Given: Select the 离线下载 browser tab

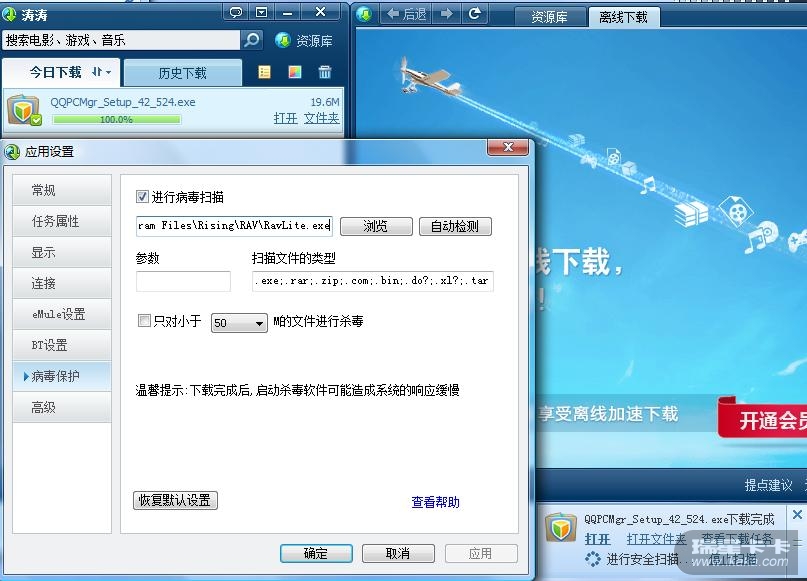Looking at the screenshot, I should click(623, 17).
